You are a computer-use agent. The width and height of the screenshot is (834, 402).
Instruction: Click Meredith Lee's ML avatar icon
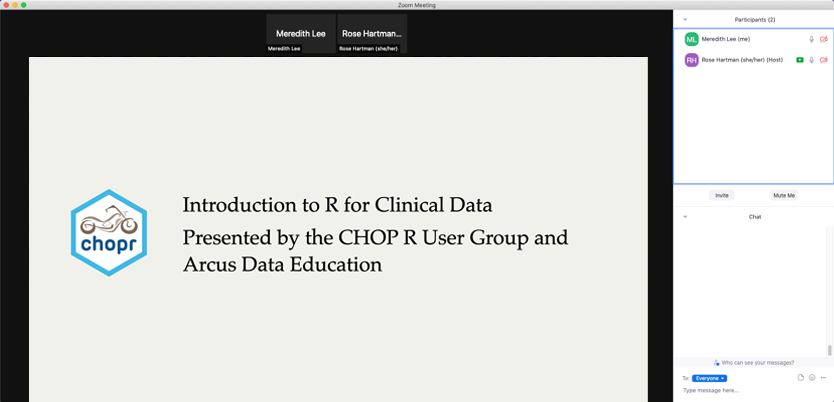[691, 39]
